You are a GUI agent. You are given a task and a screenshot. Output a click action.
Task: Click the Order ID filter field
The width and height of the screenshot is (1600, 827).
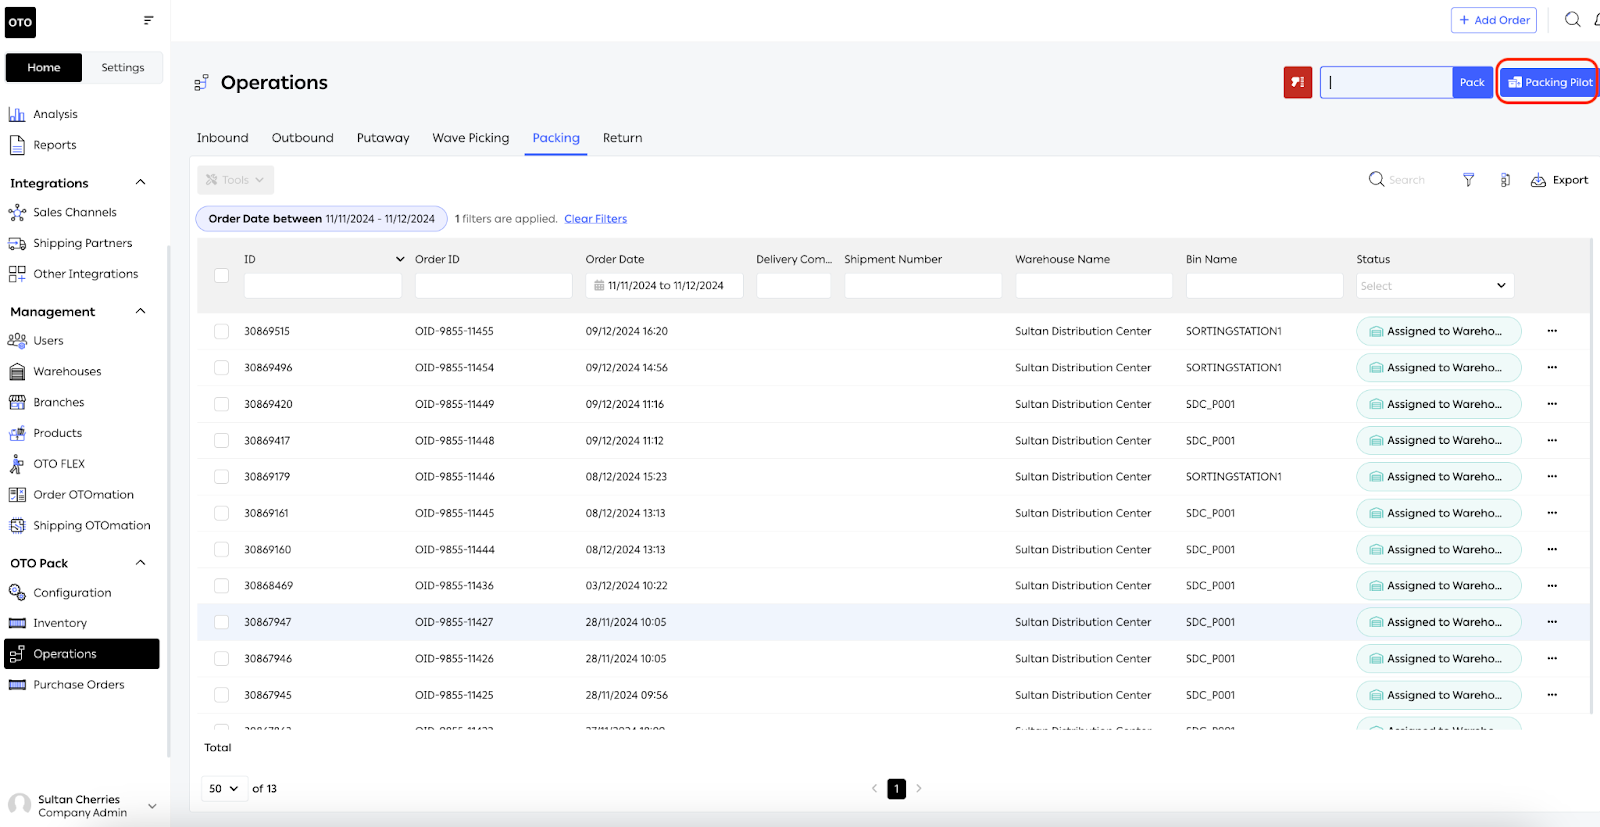pos(493,286)
